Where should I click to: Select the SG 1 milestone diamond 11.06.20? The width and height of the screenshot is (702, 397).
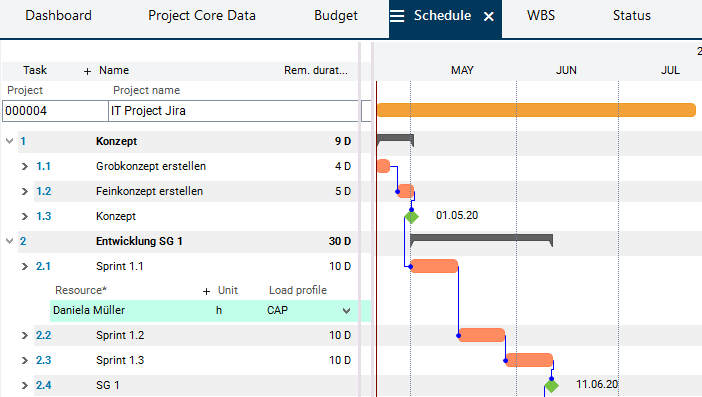point(552,385)
